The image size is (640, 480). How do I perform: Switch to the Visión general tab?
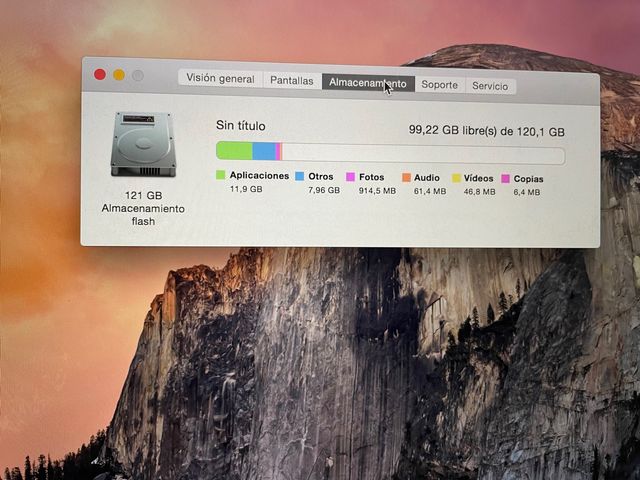tap(220, 78)
